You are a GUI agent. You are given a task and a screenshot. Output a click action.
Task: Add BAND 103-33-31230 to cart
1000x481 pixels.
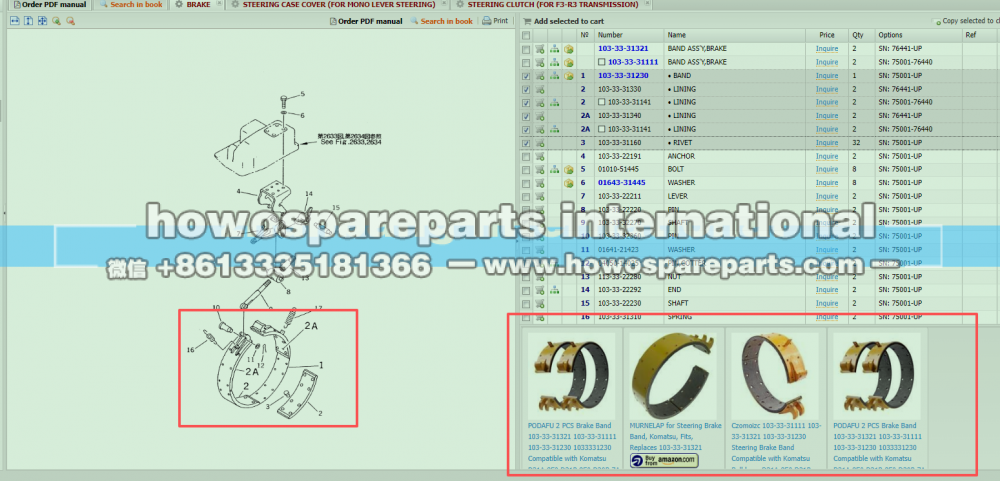540,76
